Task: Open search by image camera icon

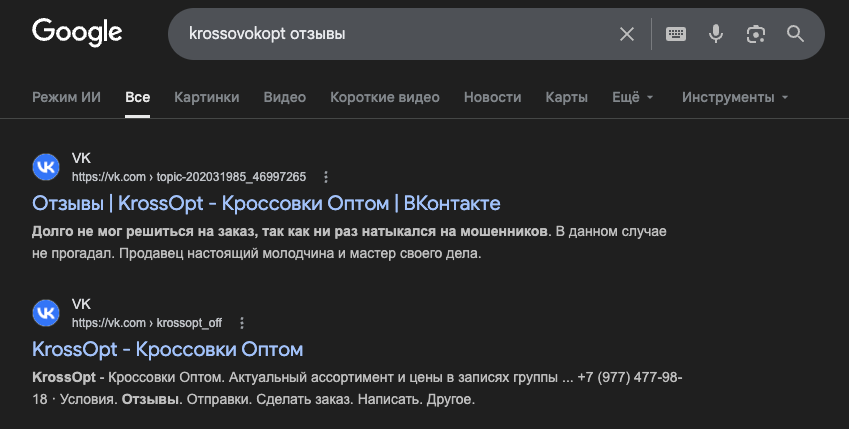Action: [x=755, y=34]
